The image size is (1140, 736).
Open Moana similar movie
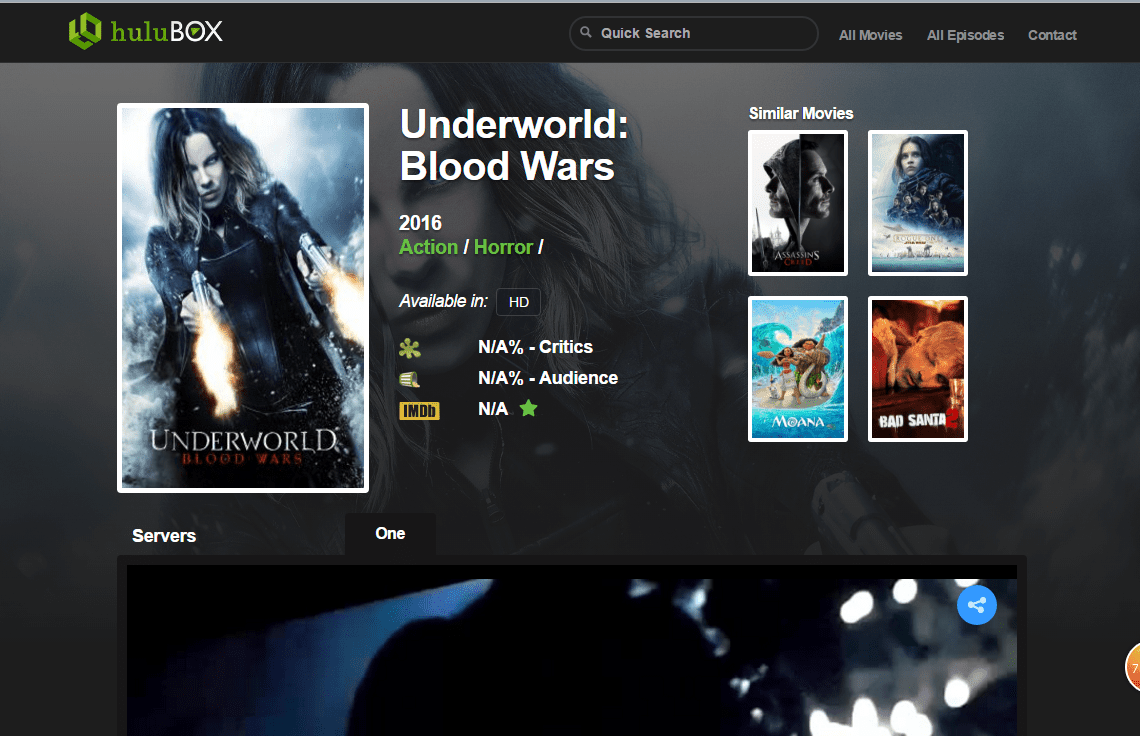[x=798, y=369]
